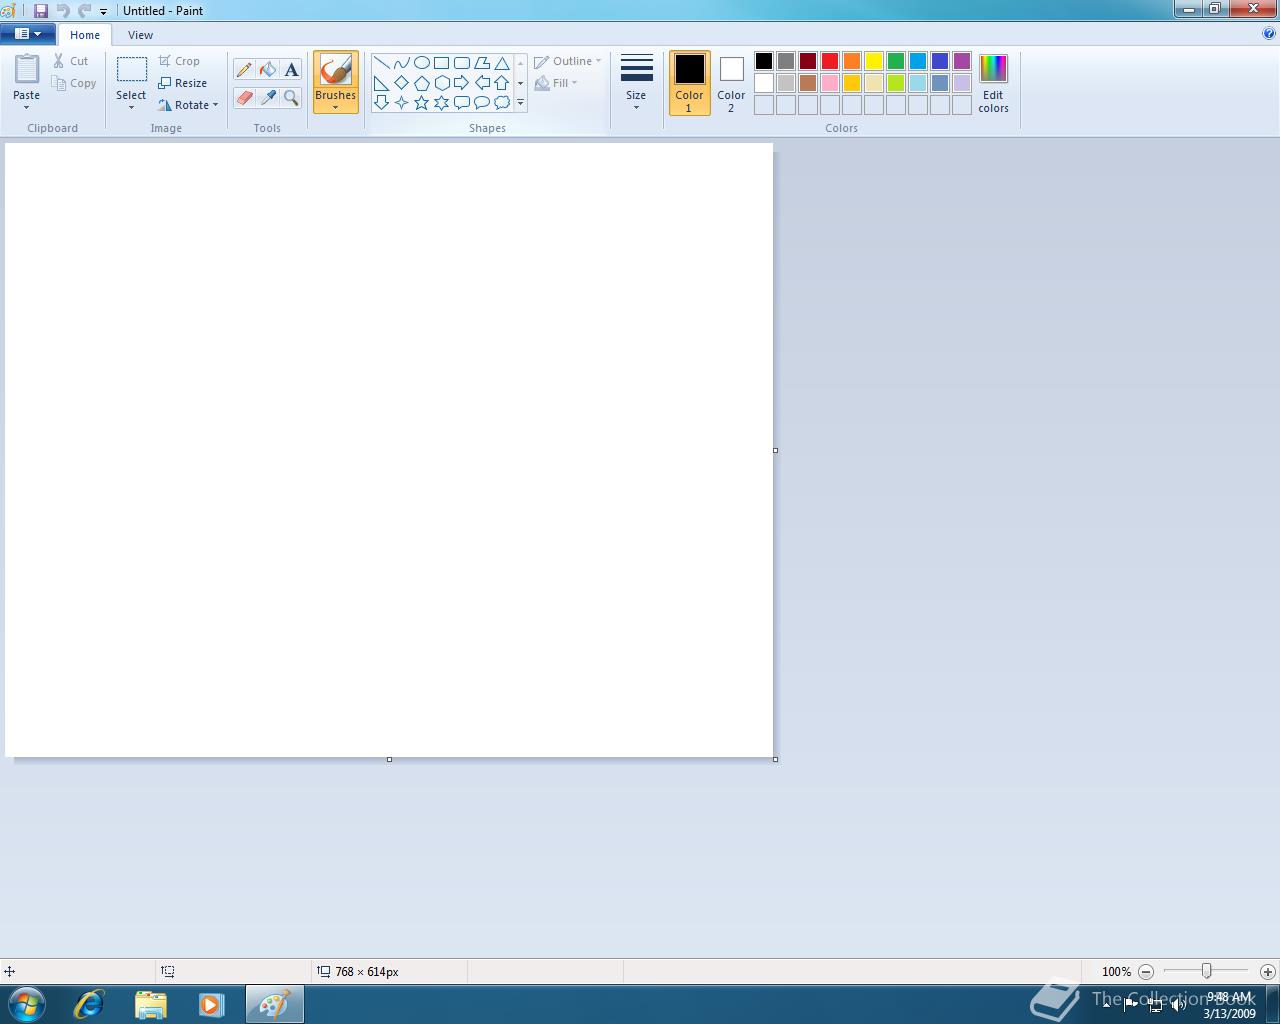Choose the Up arrow shape
Viewport: 1280px width, 1024px height.
(x=502, y=83)
